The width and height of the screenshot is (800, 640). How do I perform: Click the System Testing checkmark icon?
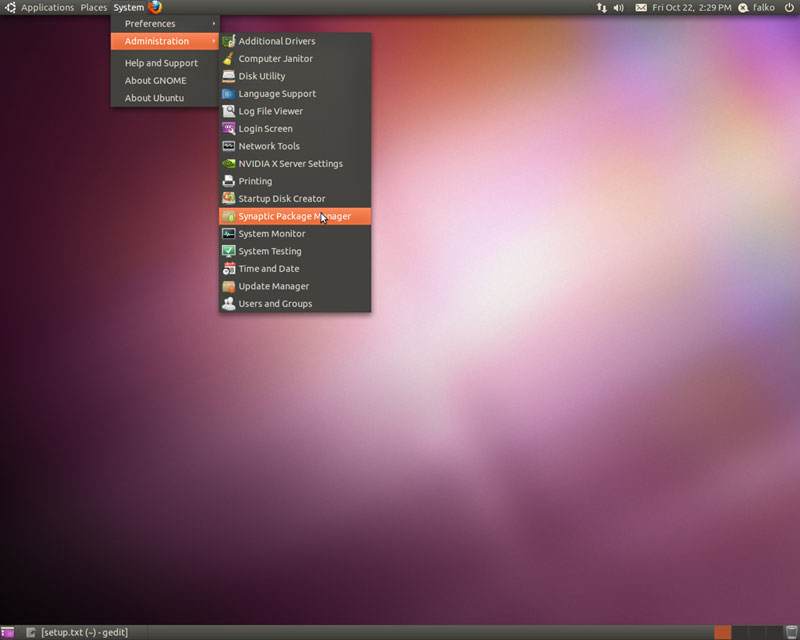coord(229,251)
